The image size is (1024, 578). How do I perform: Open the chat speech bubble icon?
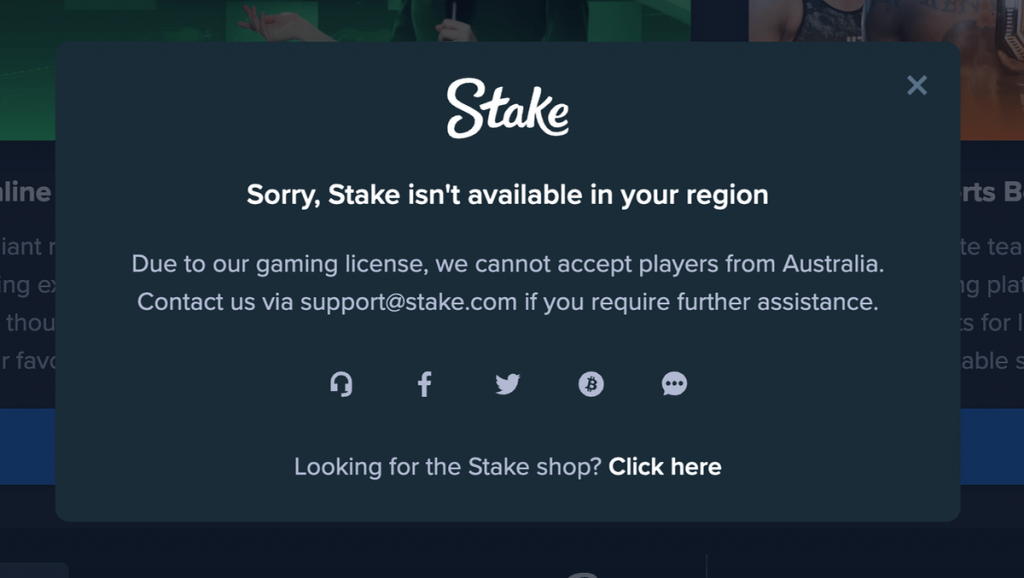pyautogui.click(x=674, y=384)
